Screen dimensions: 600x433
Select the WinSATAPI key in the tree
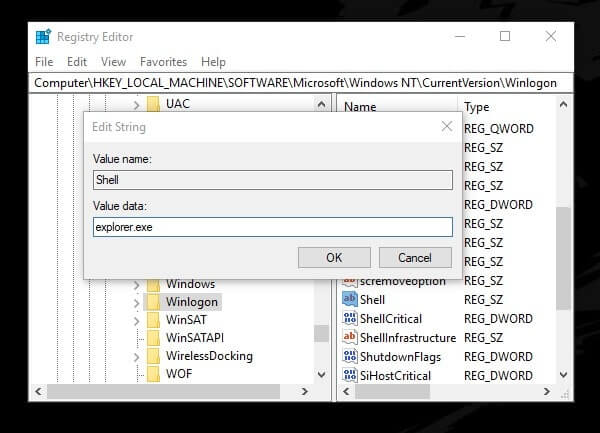pyautogui.click(x=195, y=338)
